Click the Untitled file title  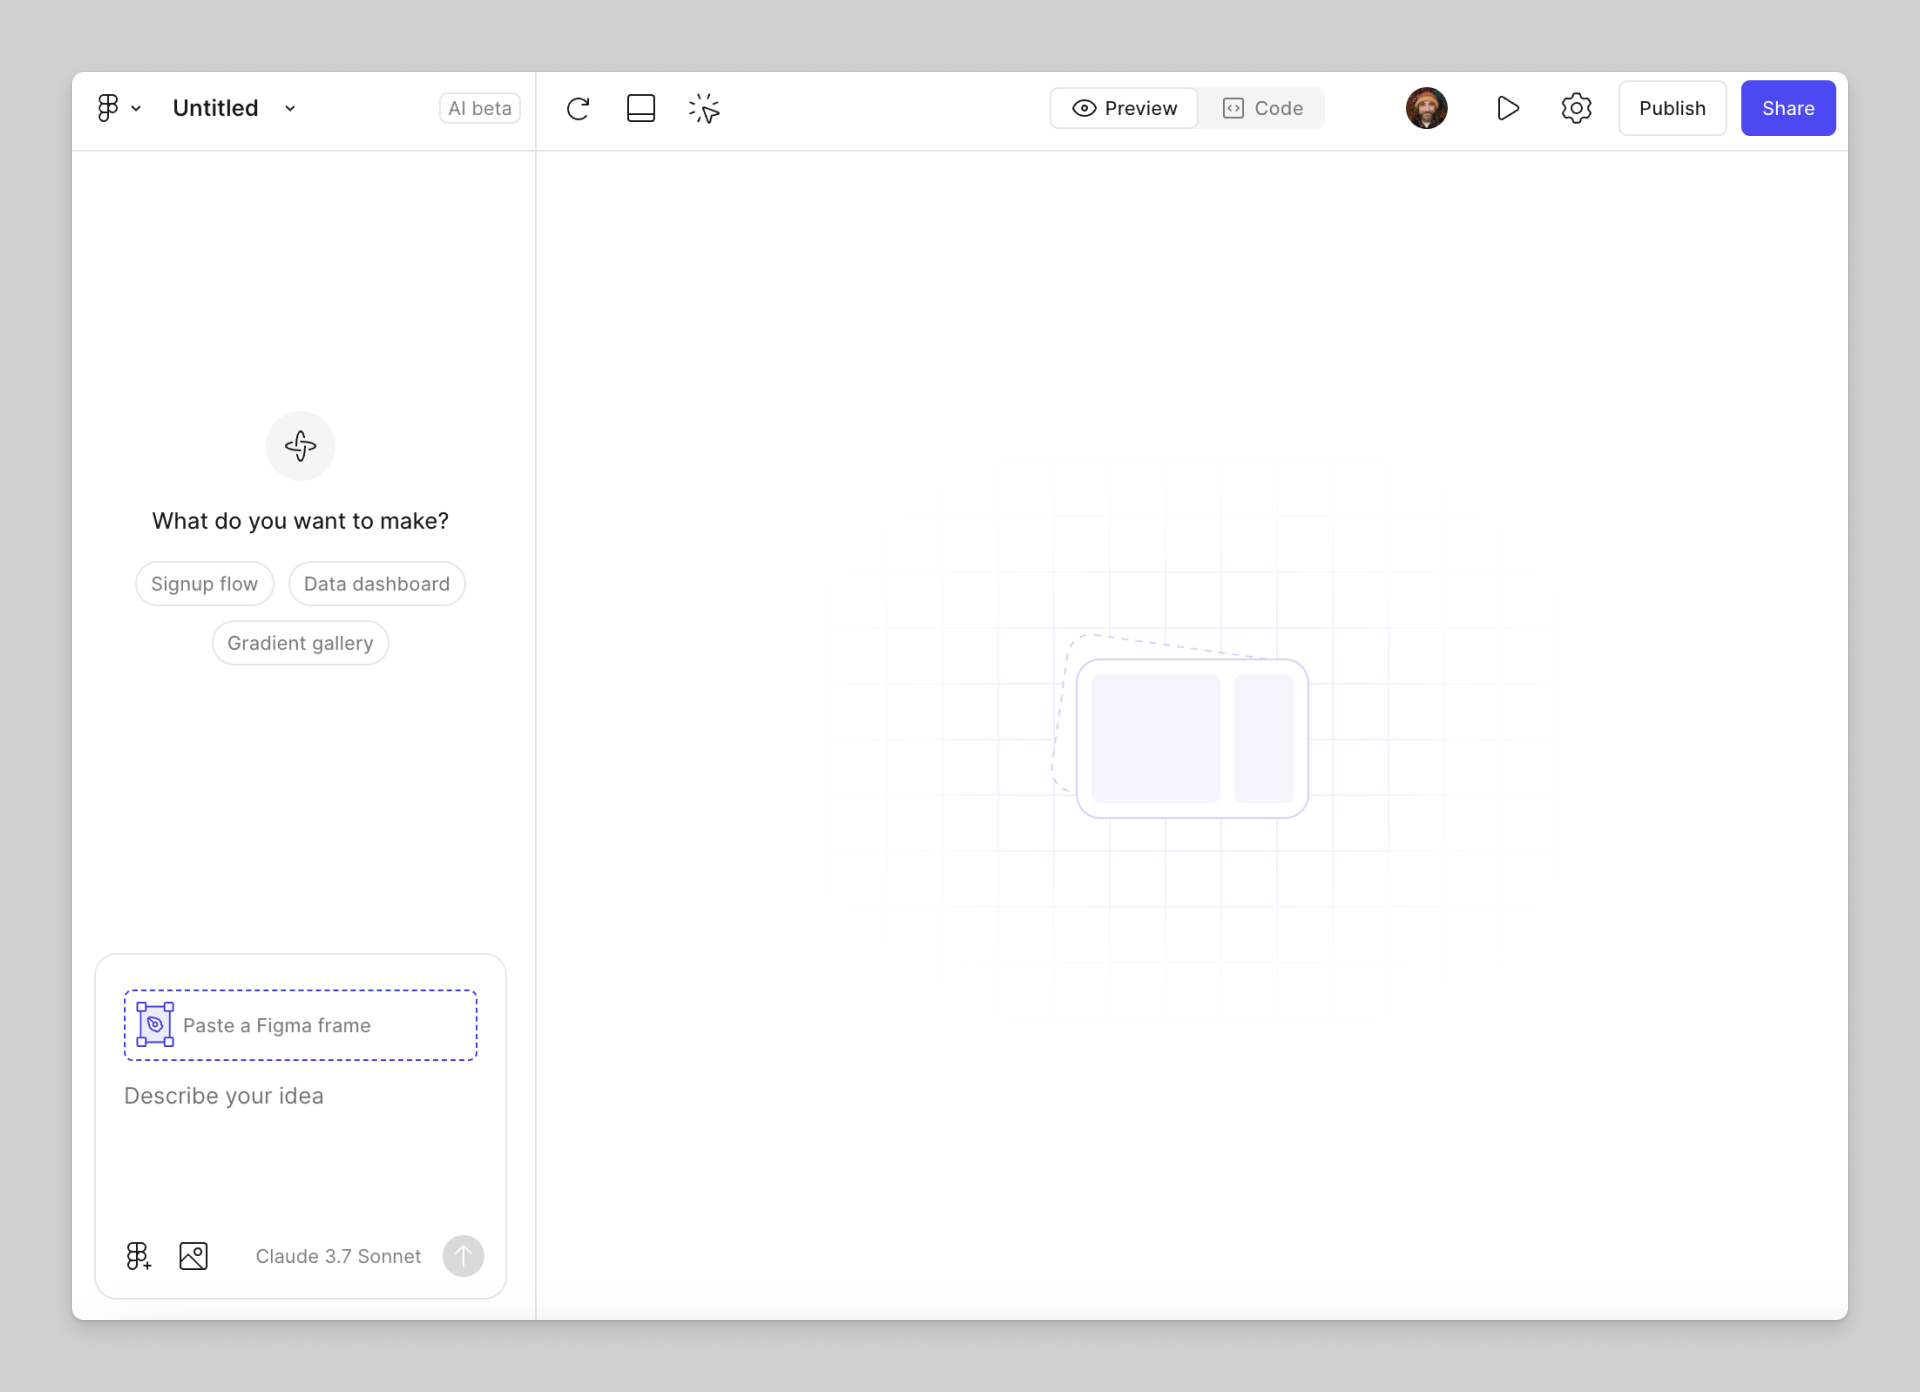(216, 108)
